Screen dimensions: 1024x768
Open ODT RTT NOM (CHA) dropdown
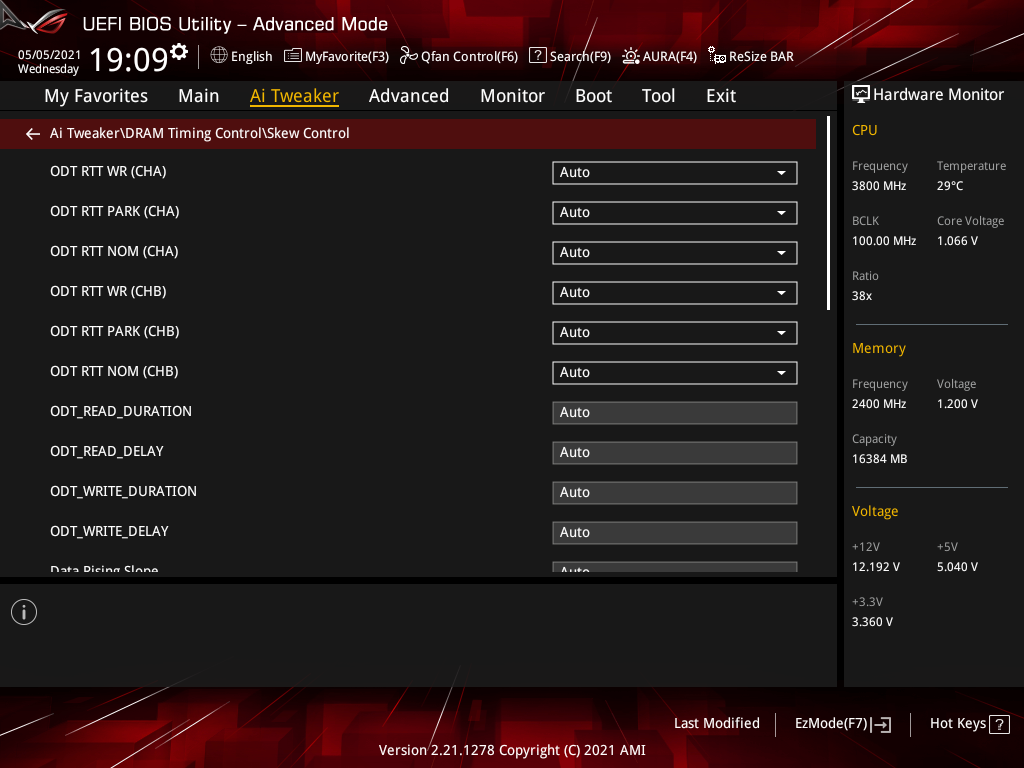tap(675, 253)
